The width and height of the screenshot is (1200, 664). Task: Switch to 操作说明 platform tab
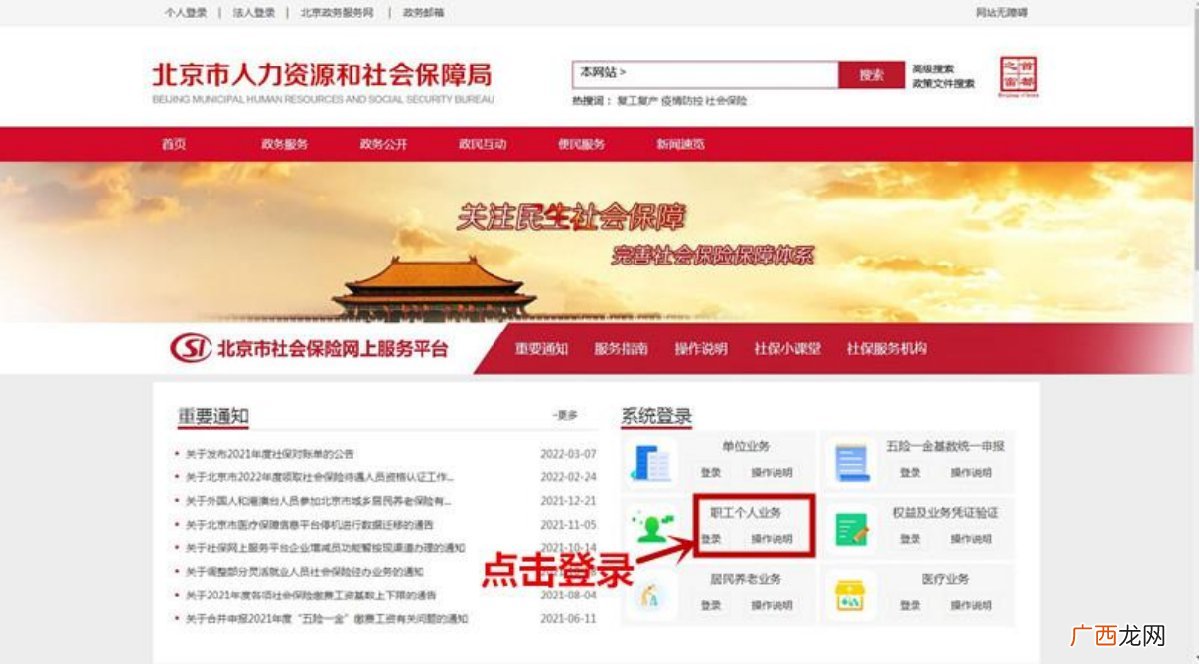click(x=701, y=349)
